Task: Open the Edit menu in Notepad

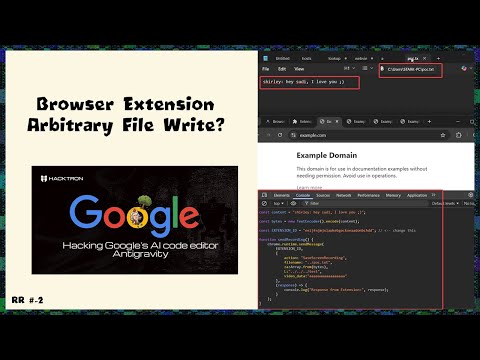Action: (x=282, y=69)
